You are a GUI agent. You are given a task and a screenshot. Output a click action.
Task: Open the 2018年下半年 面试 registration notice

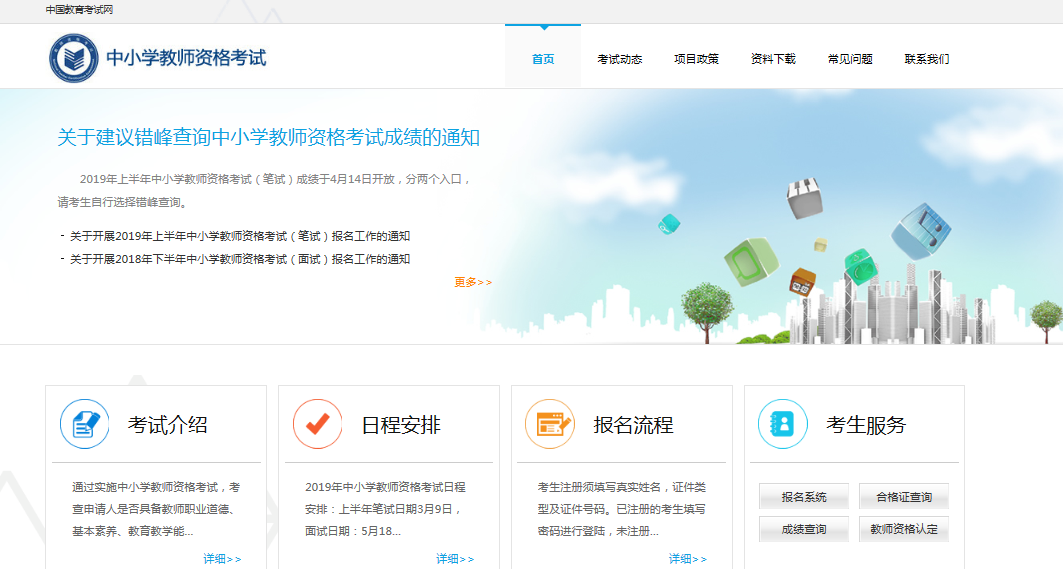pos(239,259)
